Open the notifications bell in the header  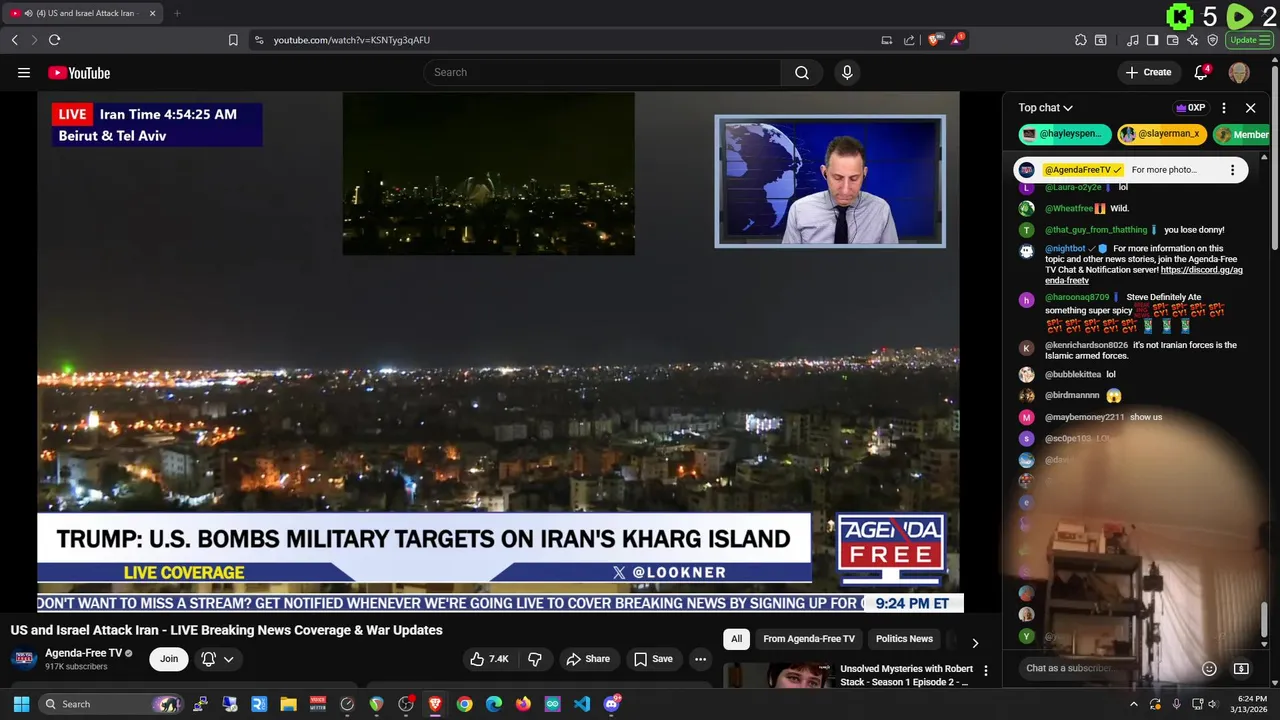pos(1201,72)
